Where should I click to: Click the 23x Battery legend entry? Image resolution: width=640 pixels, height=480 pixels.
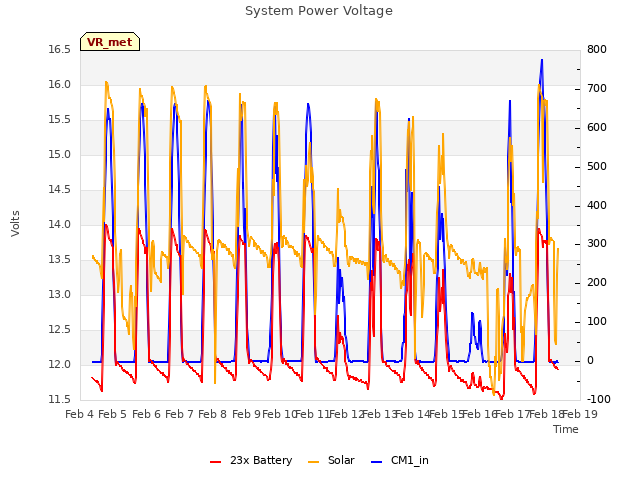pos(251,460)
